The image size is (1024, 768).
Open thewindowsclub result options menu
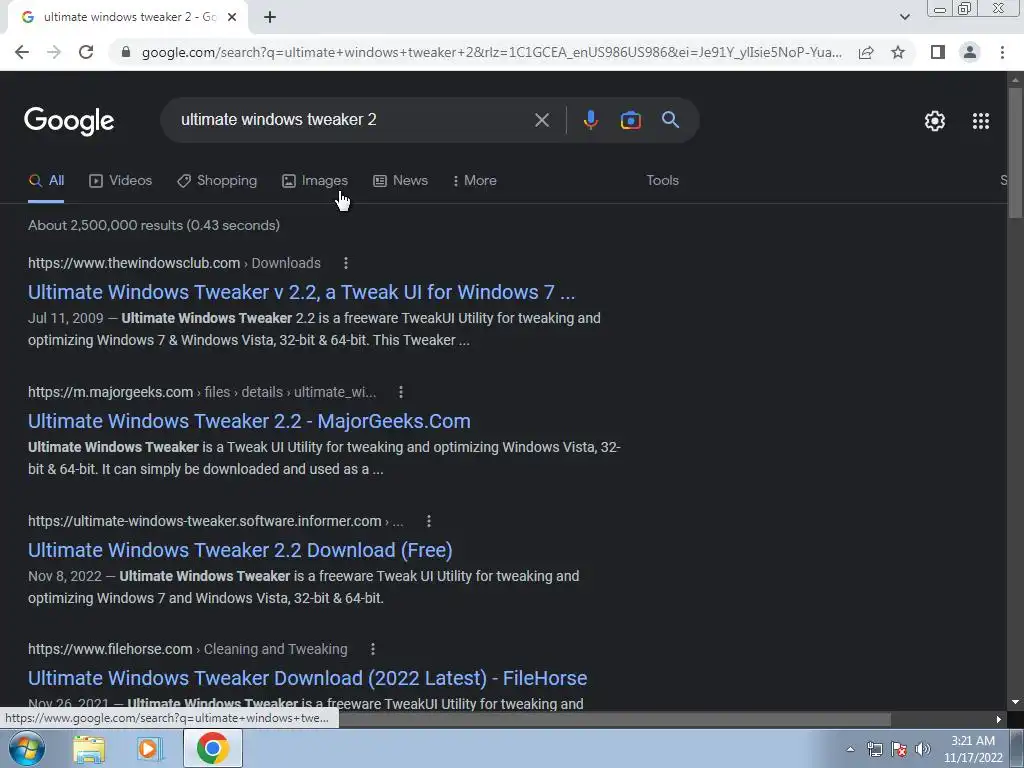point(345,263)
